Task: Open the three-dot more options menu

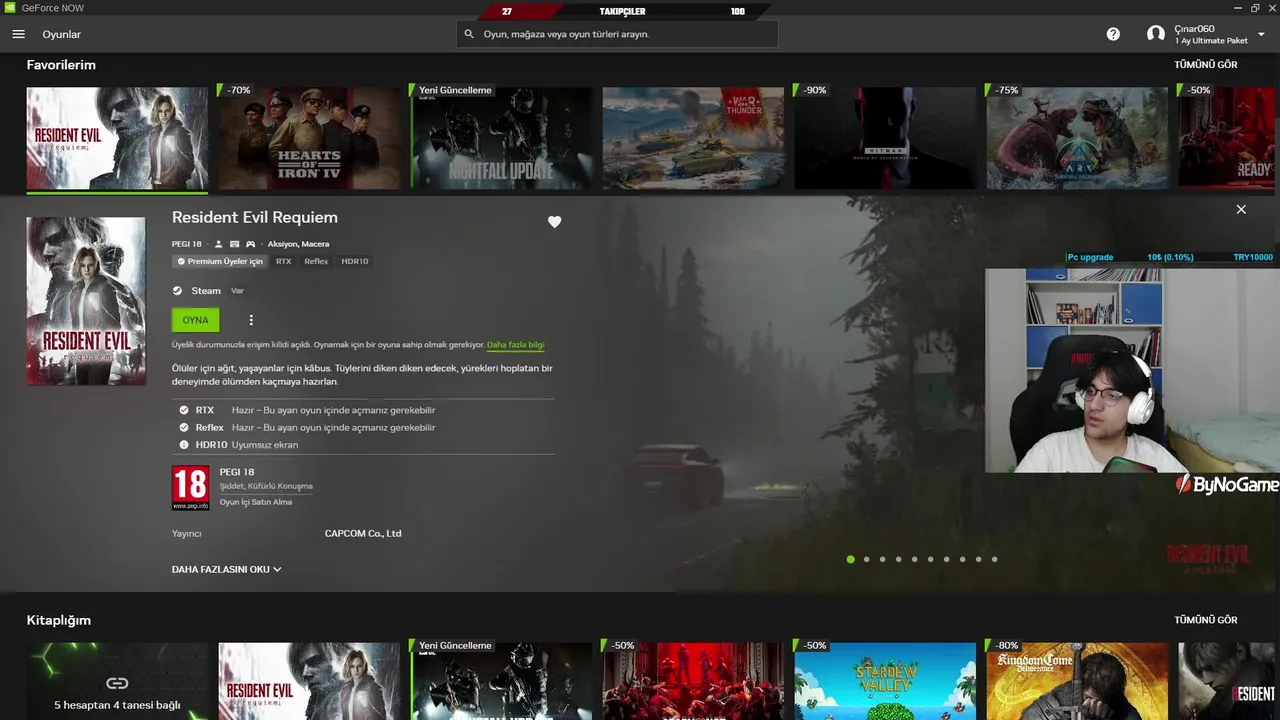Action: tap(251, 320)
